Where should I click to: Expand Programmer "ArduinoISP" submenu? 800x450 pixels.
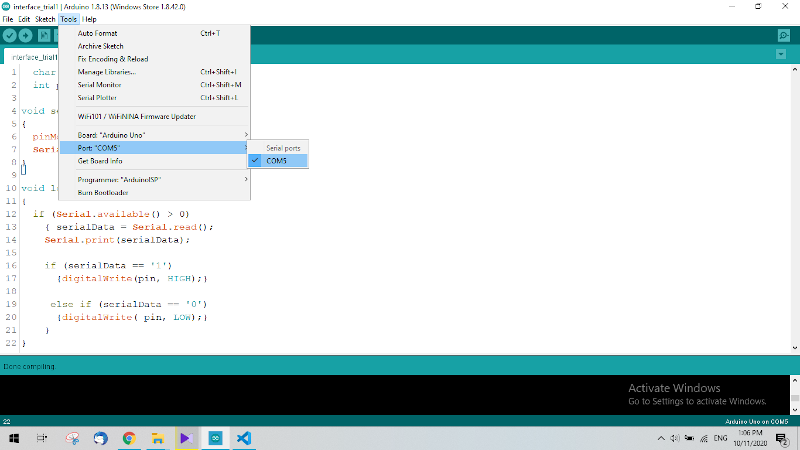[155, 180]
